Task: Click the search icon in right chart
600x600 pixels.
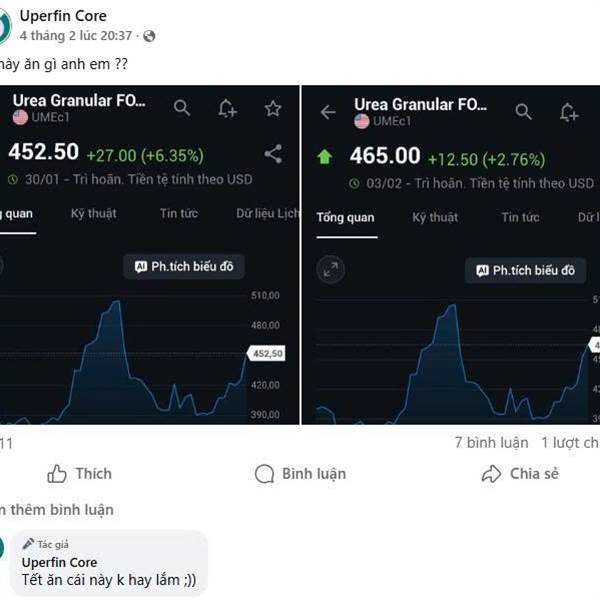Action: 523,112
